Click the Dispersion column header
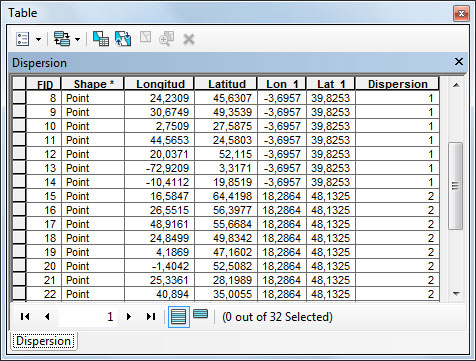This screenshot has width=476, height=361. 397,84
